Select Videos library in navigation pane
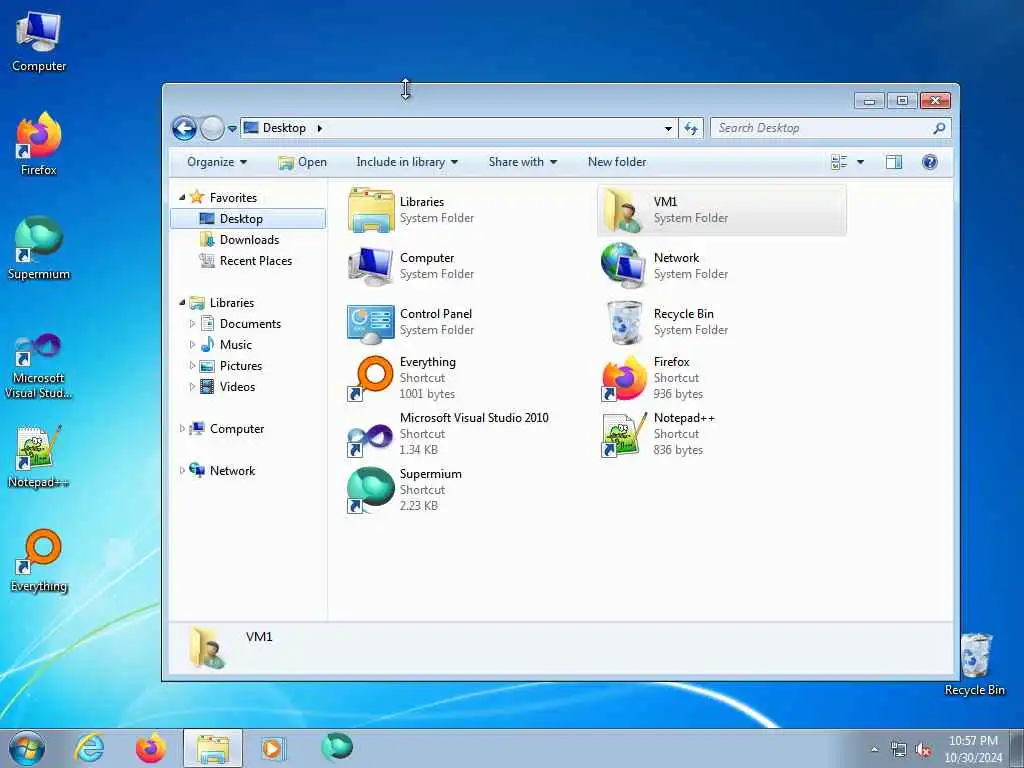 (237, 387)
